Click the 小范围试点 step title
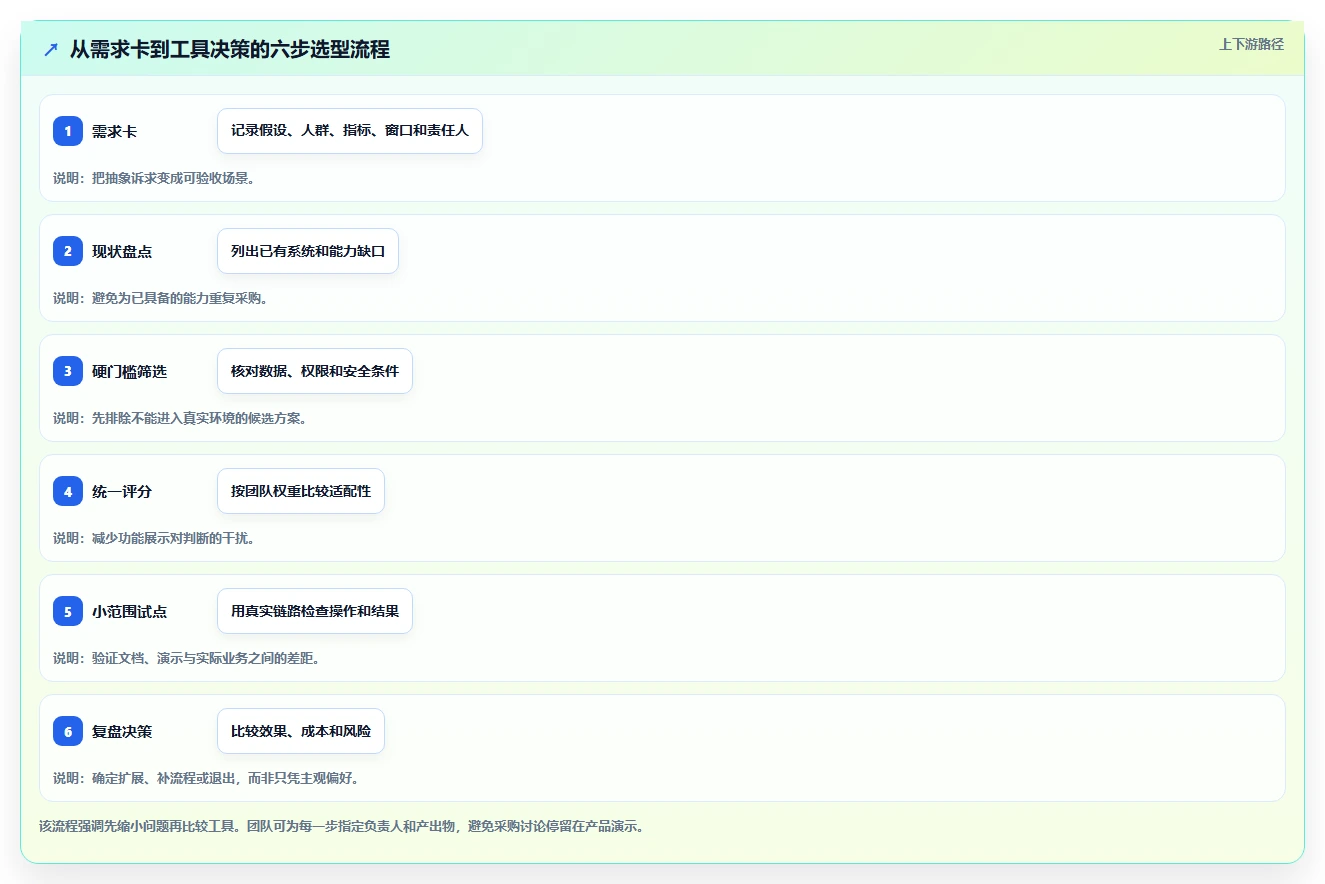 pos(129,611)
